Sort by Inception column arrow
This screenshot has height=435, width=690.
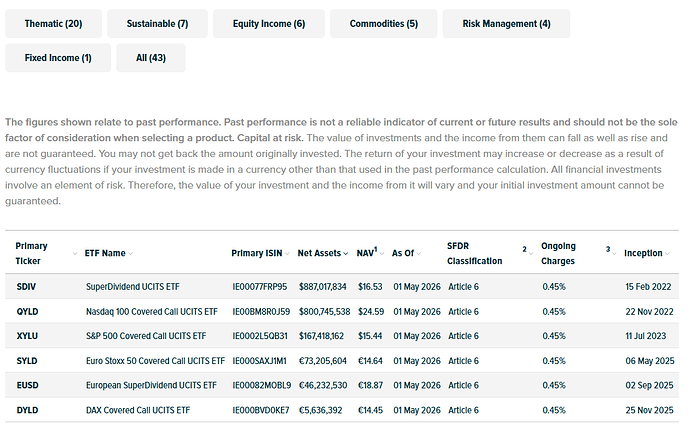[667, 254]
